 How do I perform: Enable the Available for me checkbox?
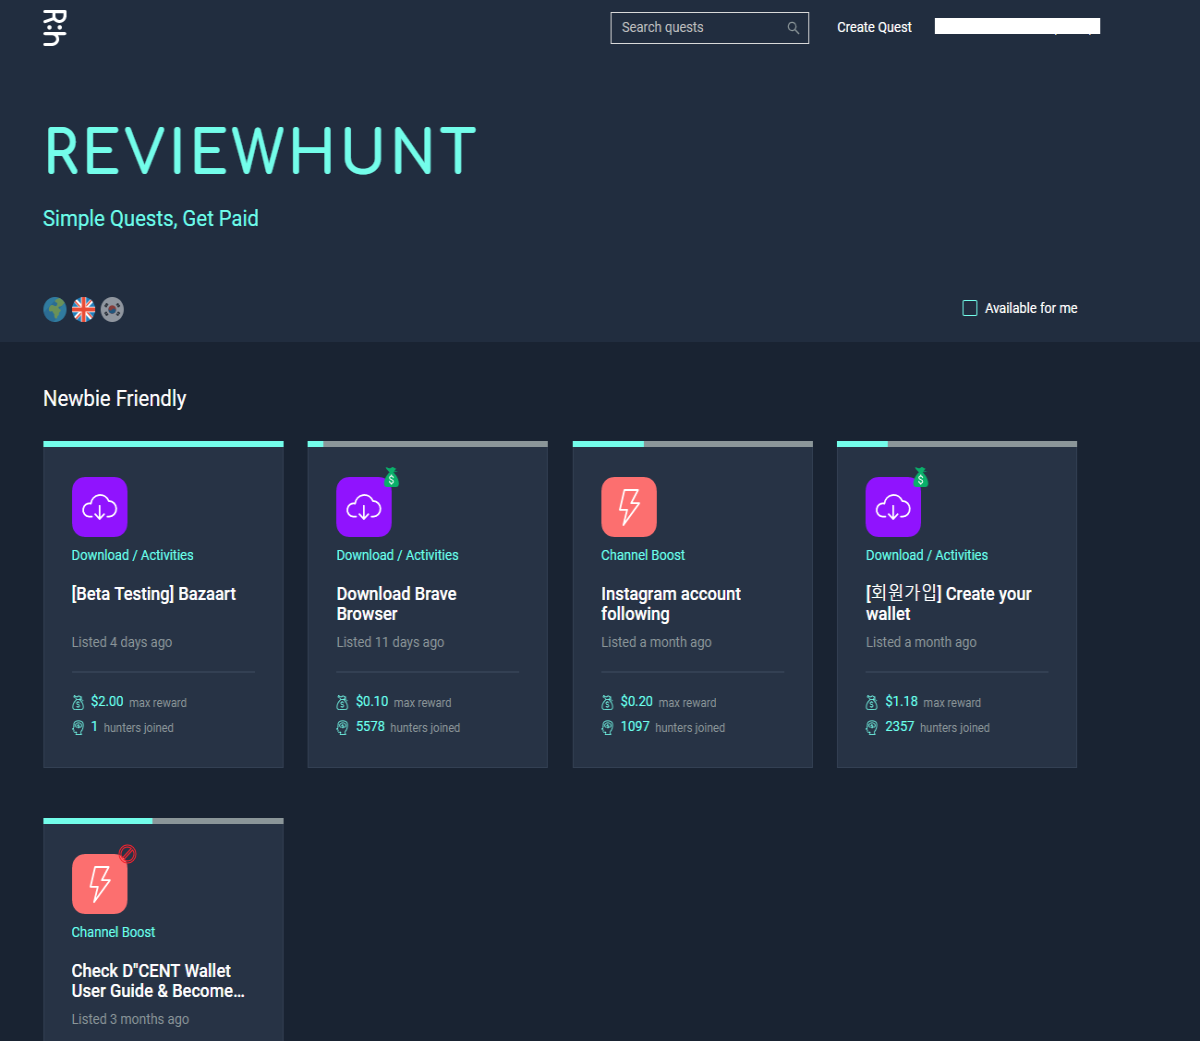pyautogui.click(x=970, y=308)
